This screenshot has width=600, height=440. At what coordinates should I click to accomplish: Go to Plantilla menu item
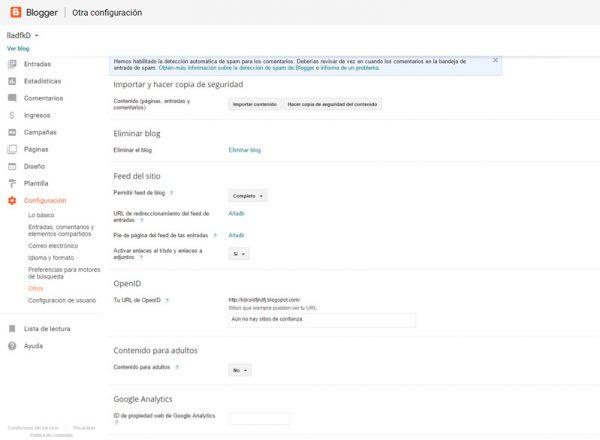[x=36, y=183]
